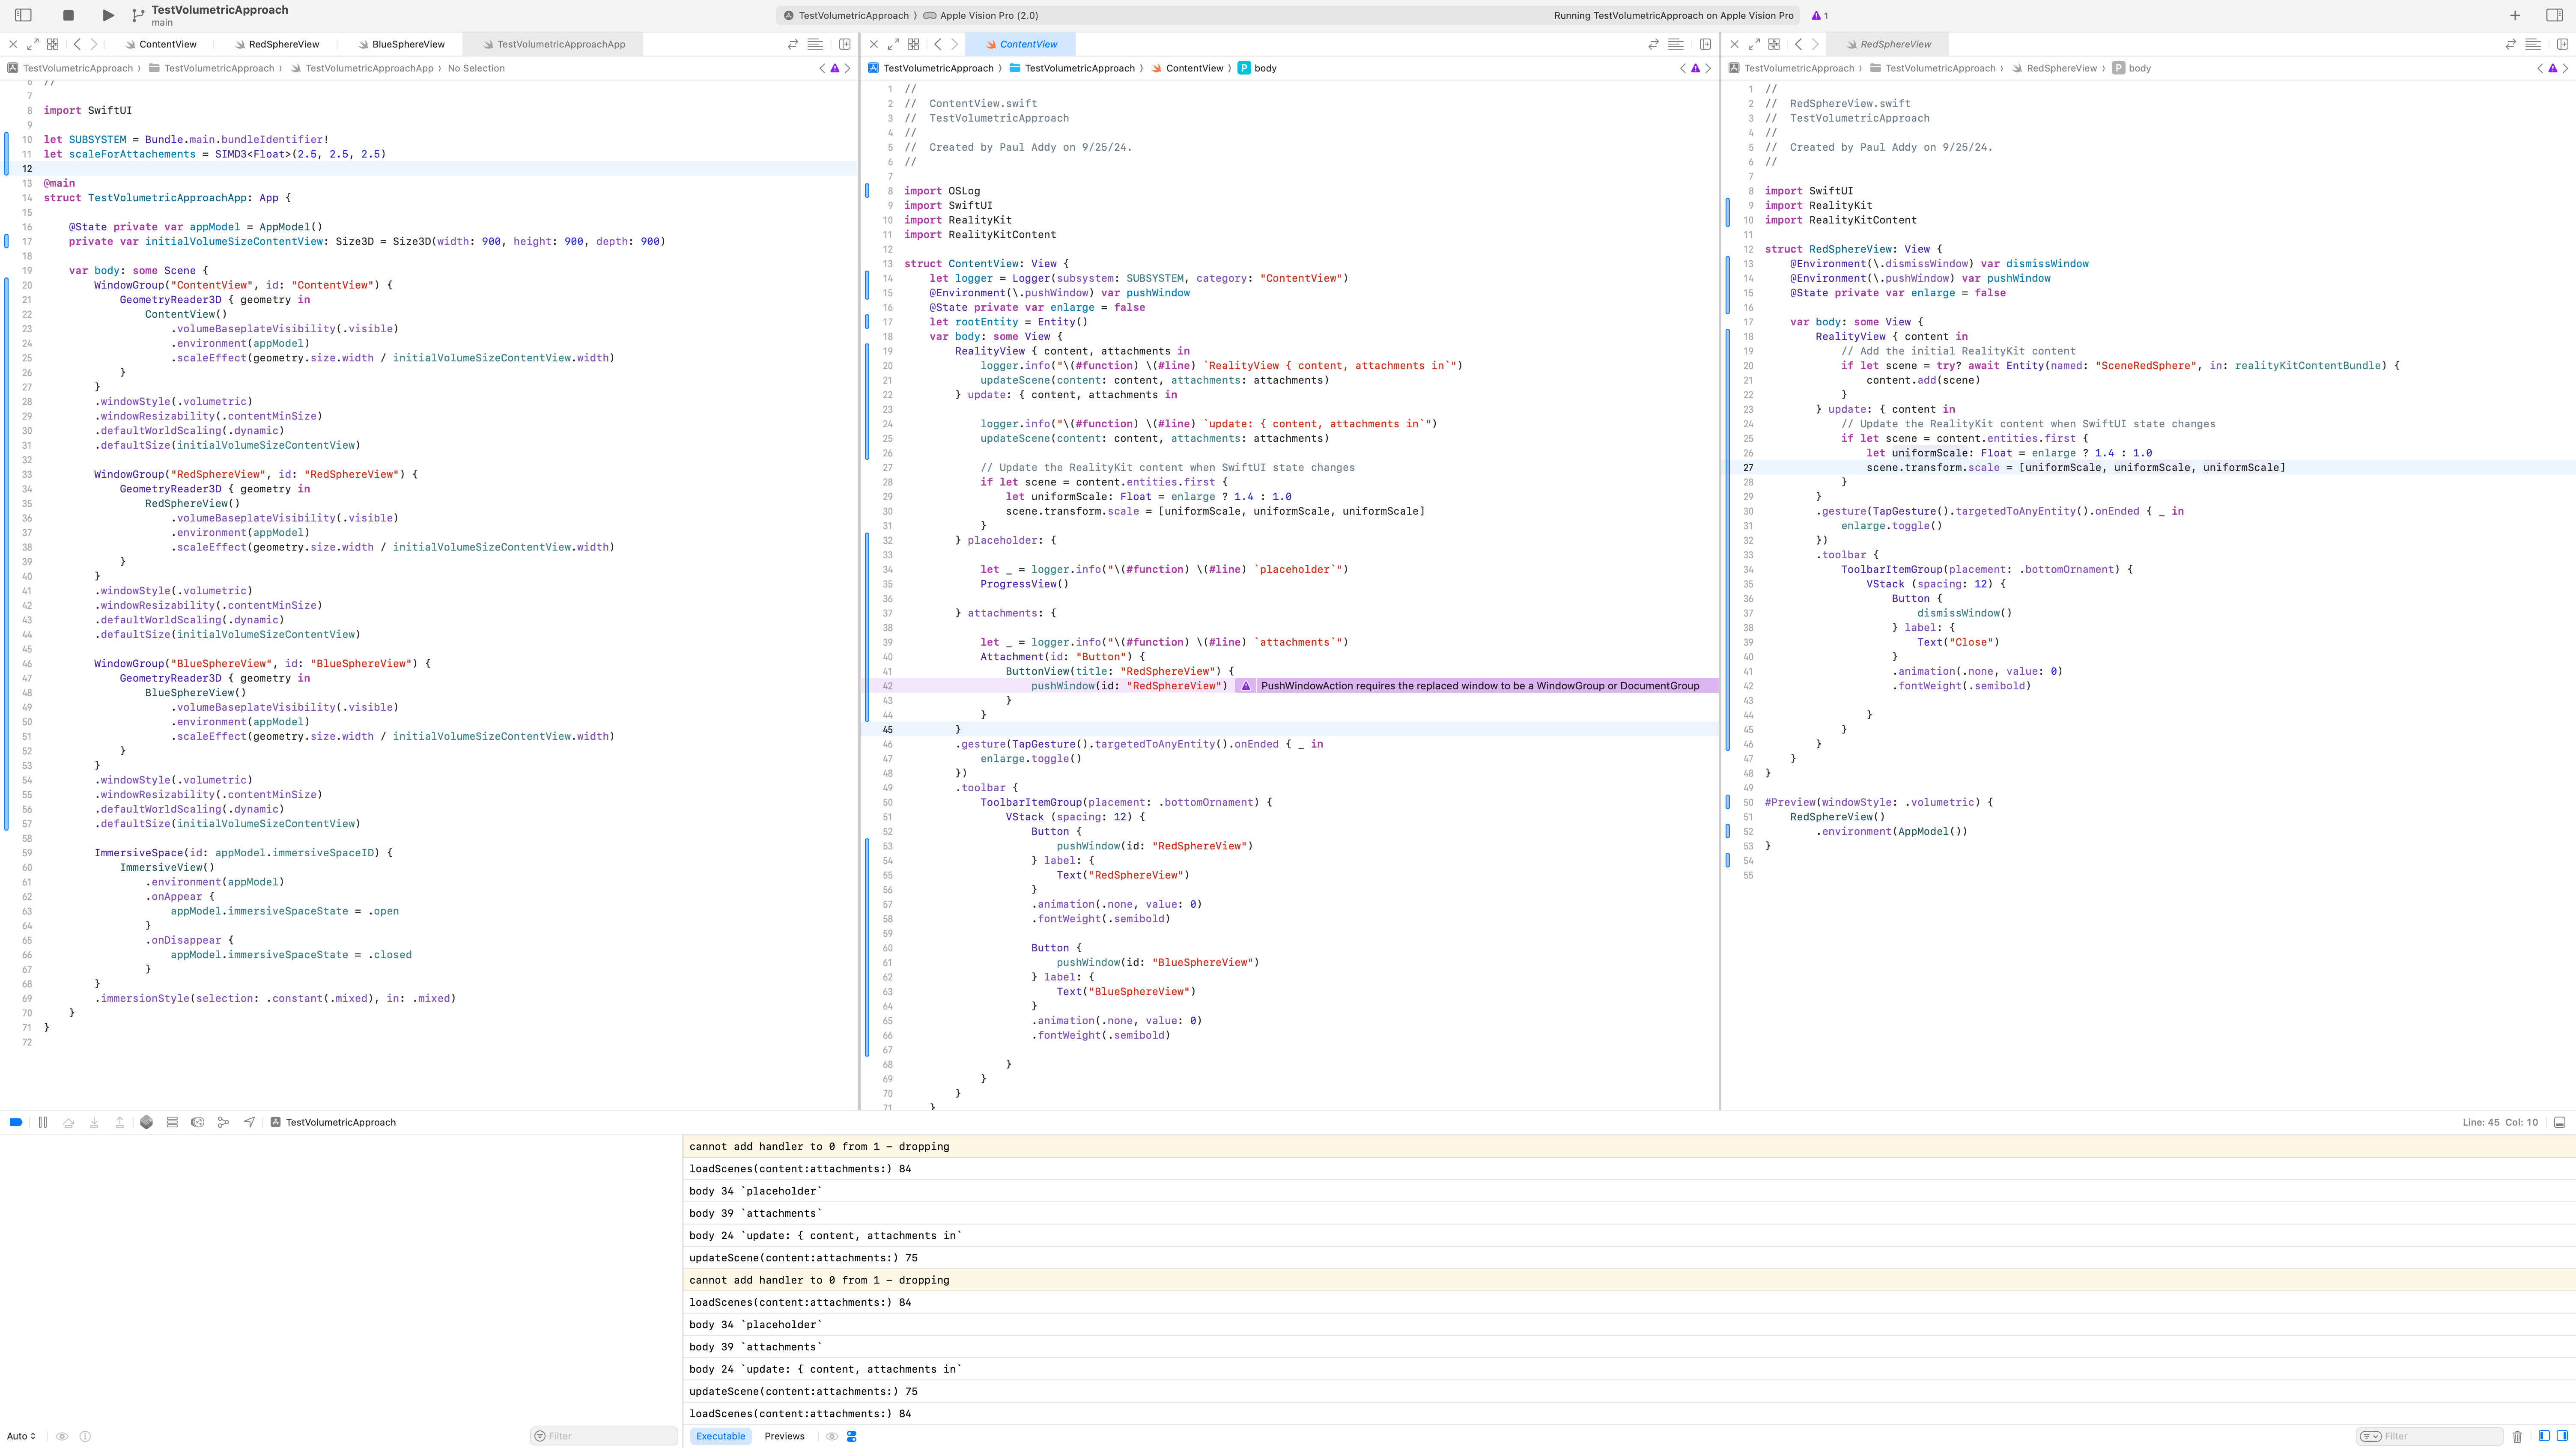
Task: Step into in debug bar
Action: tap(94, 1122)
